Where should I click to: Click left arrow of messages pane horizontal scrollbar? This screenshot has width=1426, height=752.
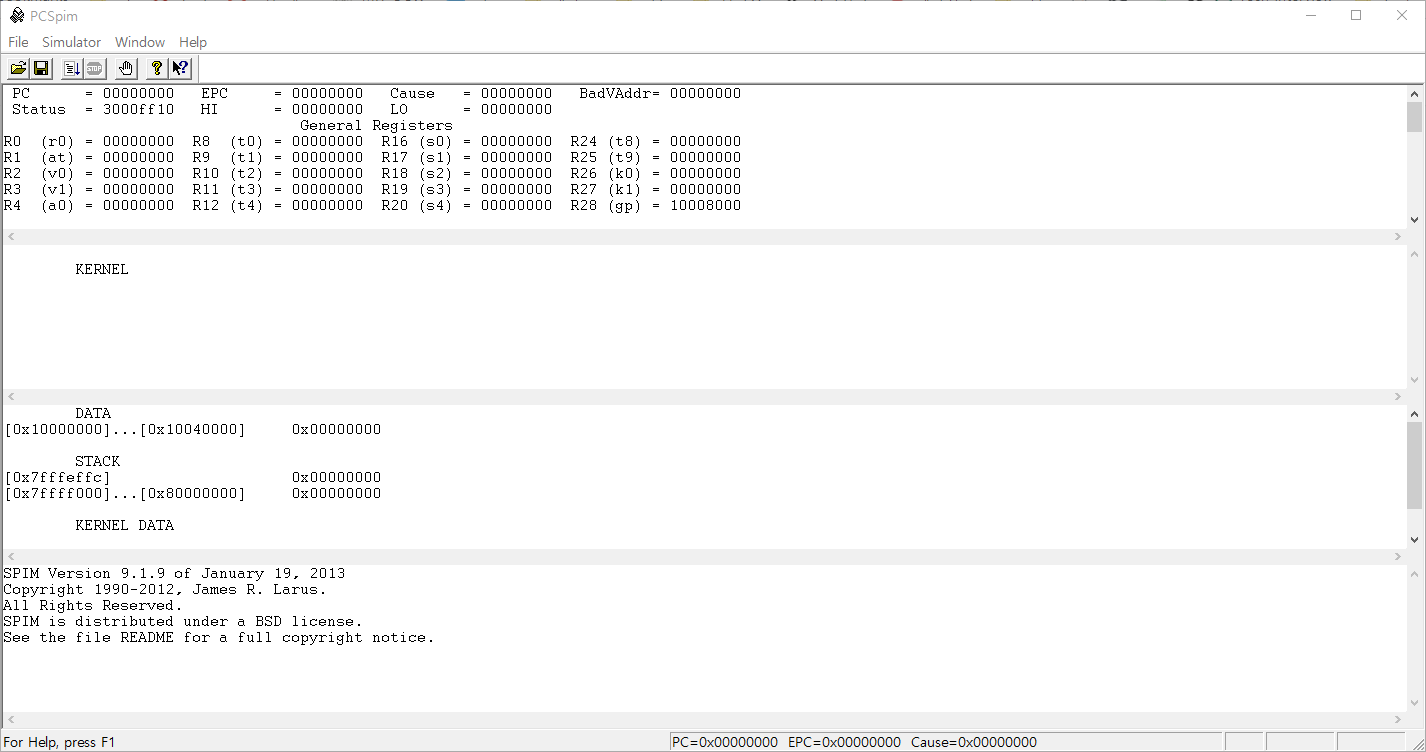click(11, 720)
